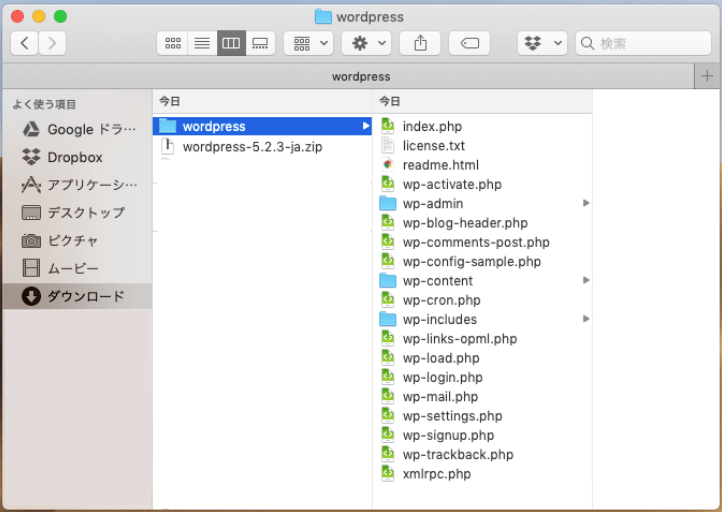Select wp-login.php file

pos(482,378)
